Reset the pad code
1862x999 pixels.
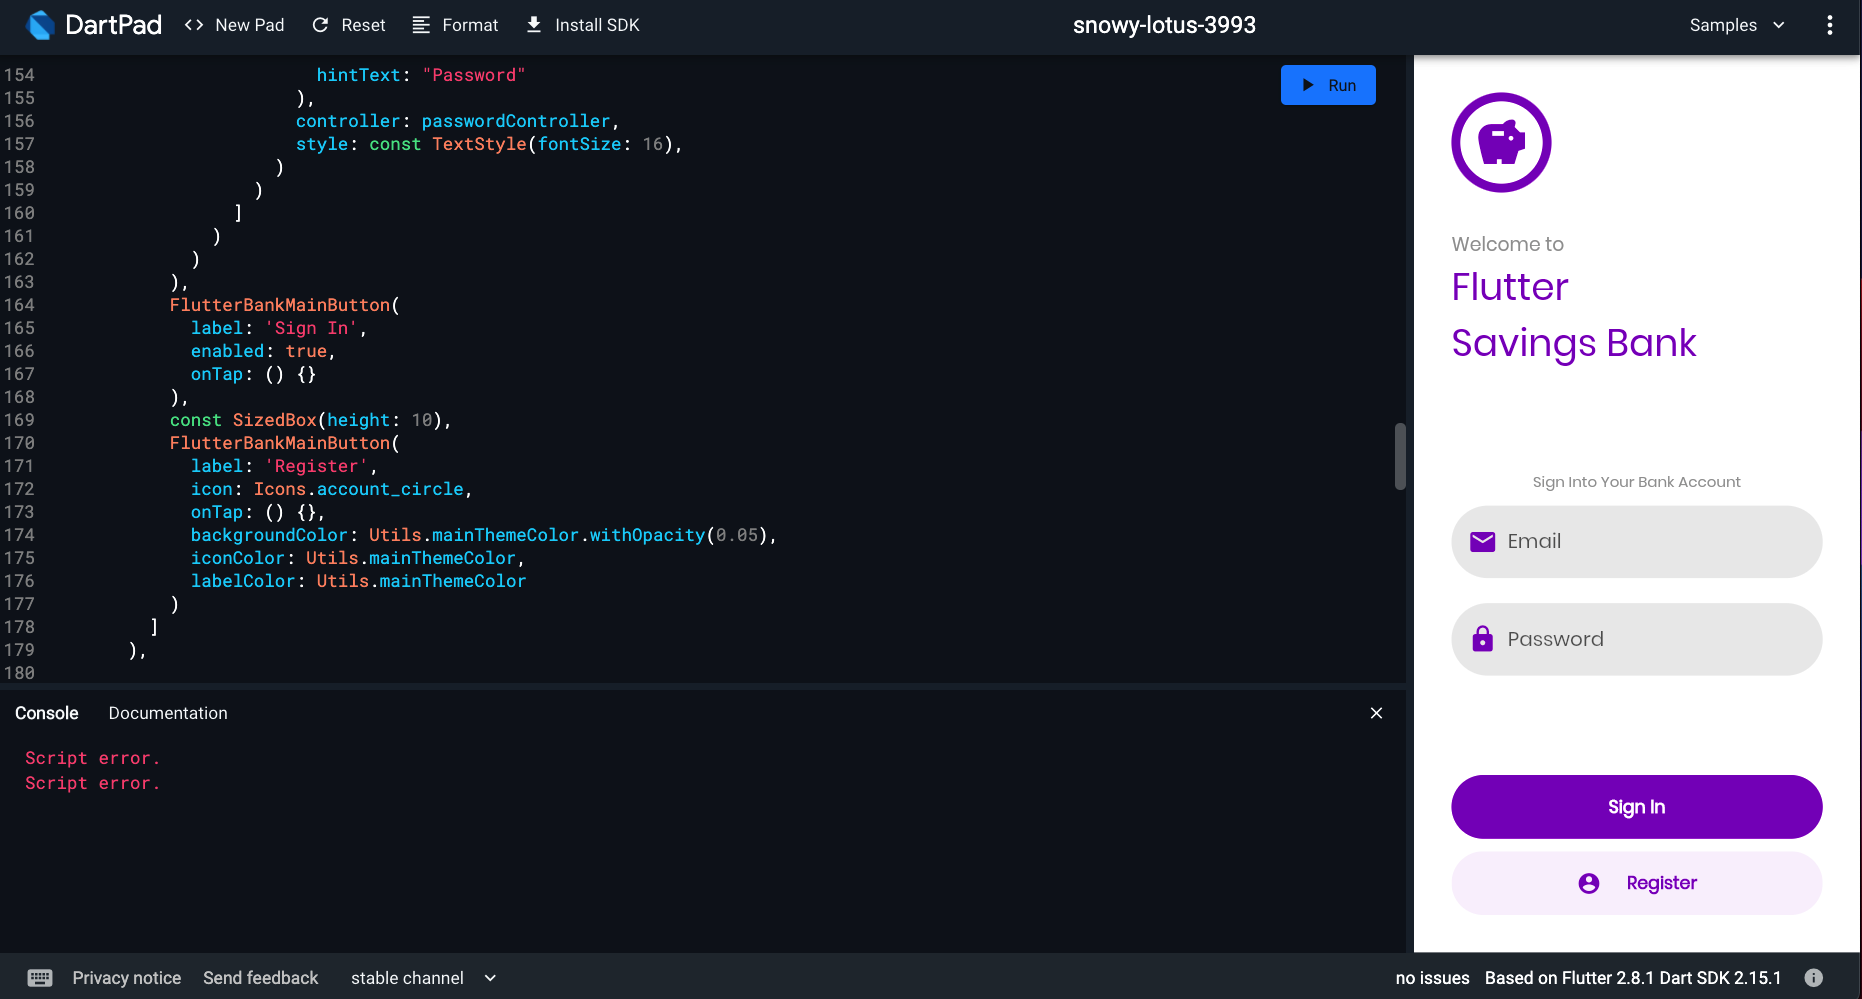348,25
